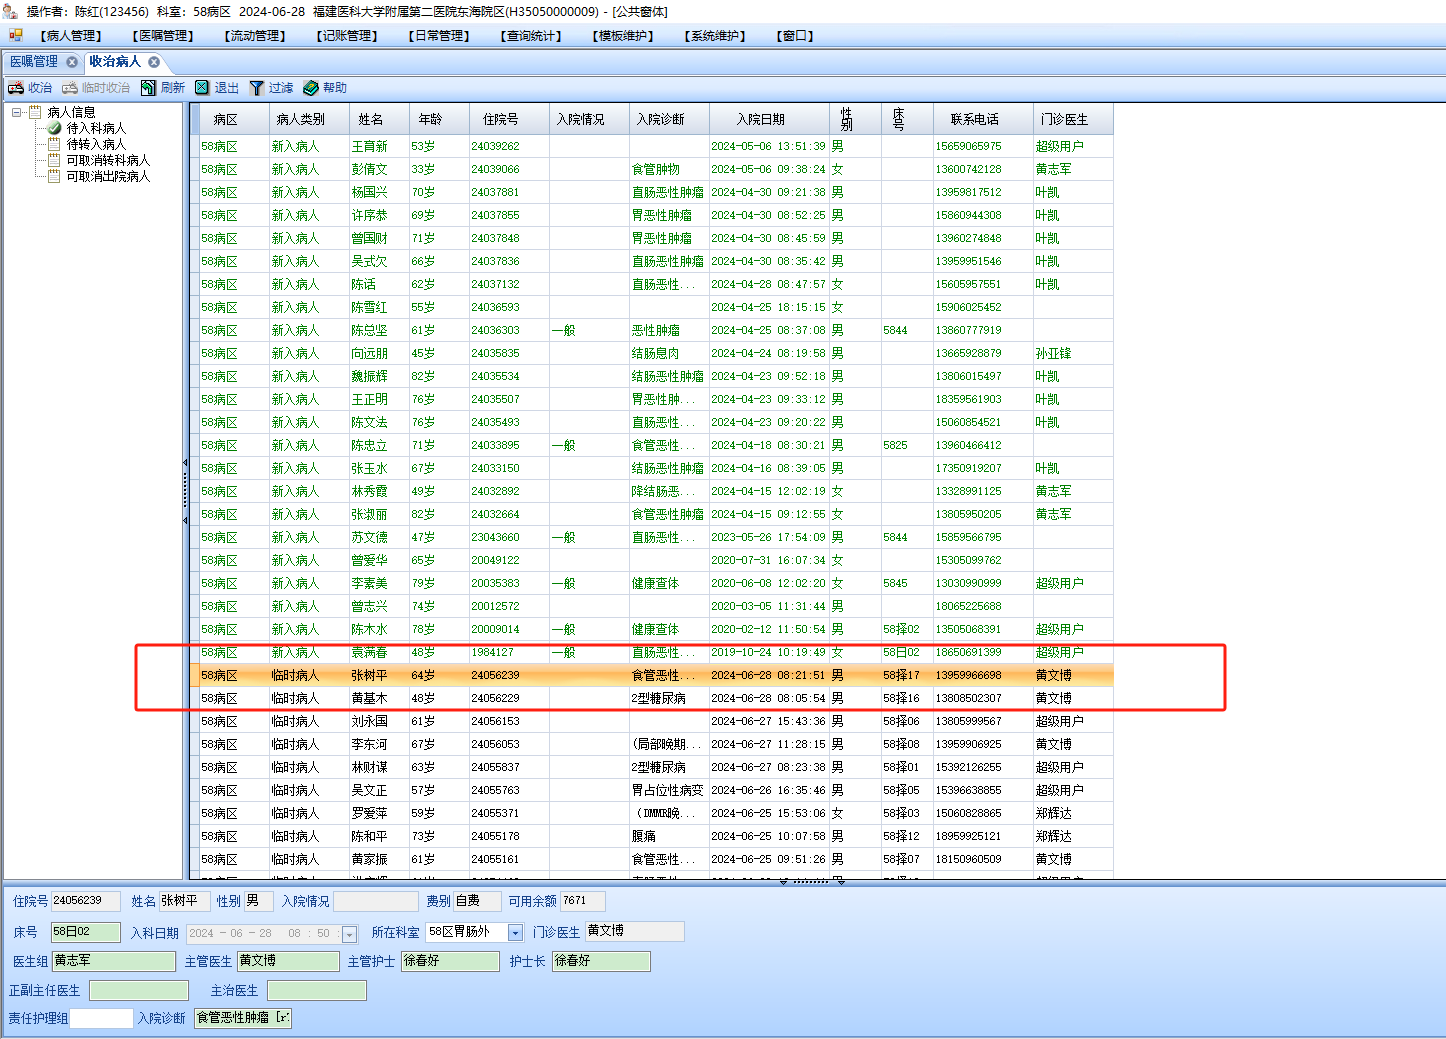Click the 收治 (admit) toolbar button
This screenshot has width=1446, height=1039.
pyautogui.click(x=30, y=88)
